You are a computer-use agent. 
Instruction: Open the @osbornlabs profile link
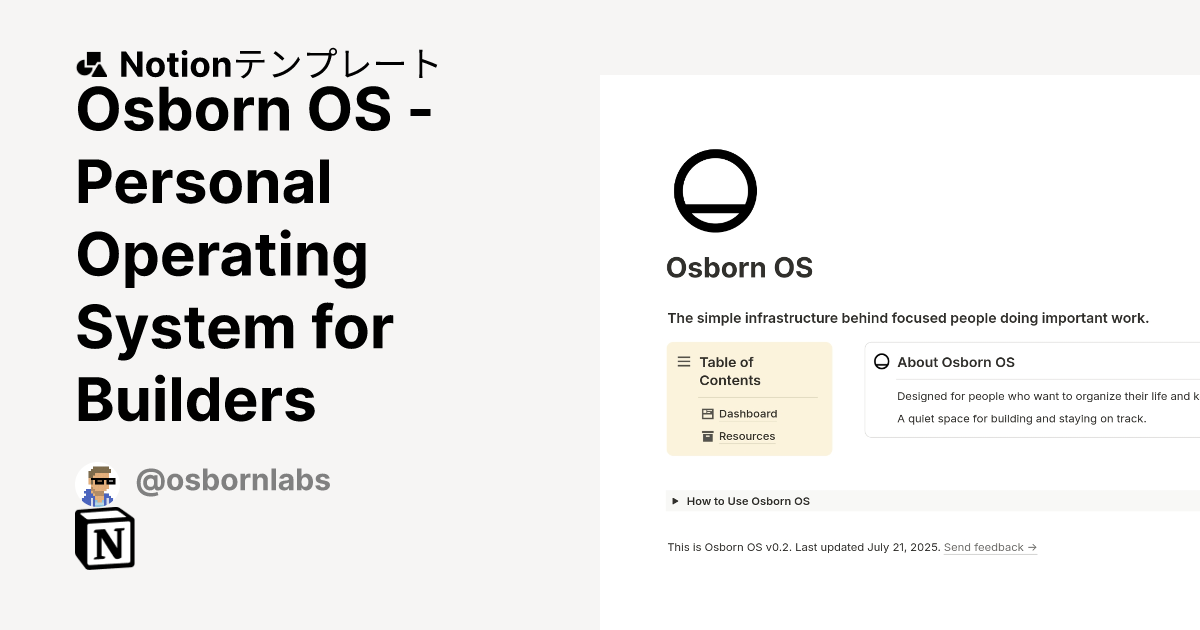(x=233, y=481)
